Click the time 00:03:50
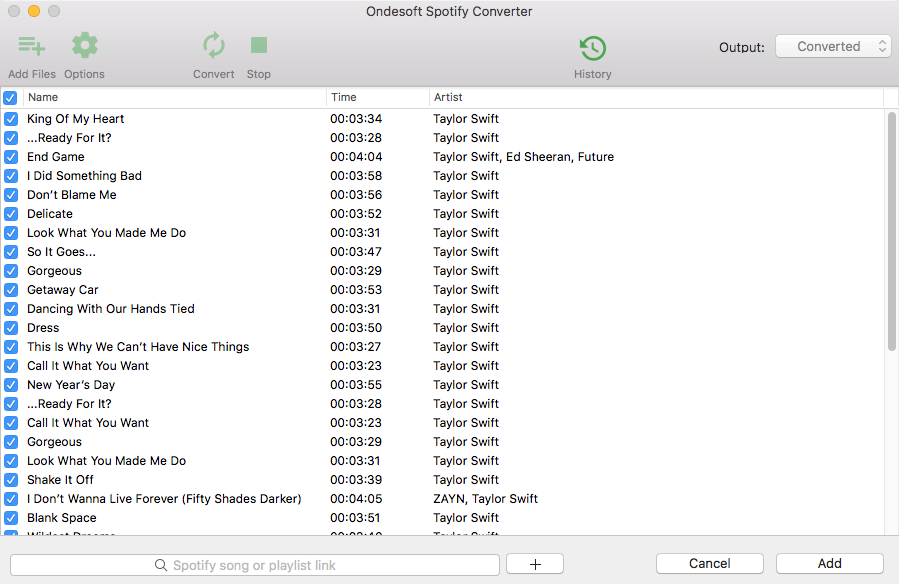899x584 pixels. pyautogui.click(x=356, y=328)
